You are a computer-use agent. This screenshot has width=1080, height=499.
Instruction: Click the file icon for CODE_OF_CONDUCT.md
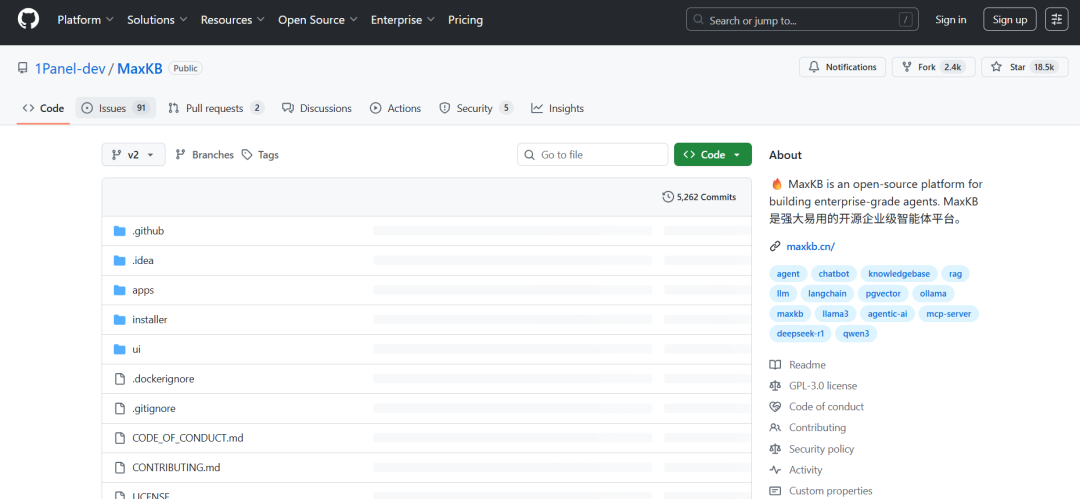point(119,438)
